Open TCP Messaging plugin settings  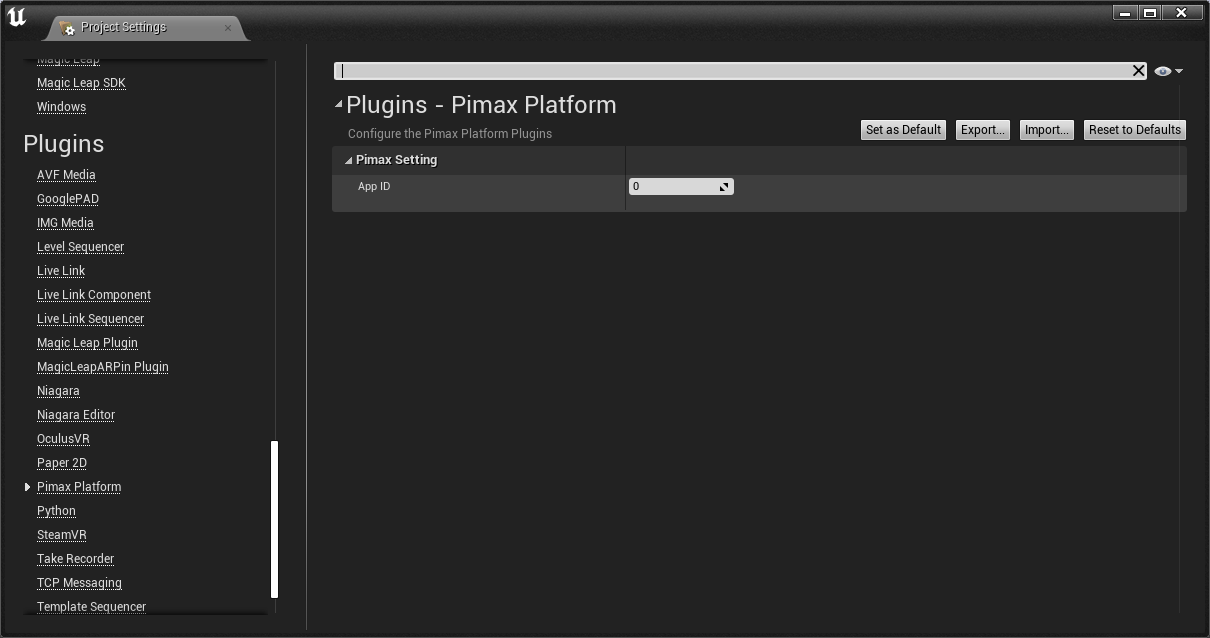(79, 583)
